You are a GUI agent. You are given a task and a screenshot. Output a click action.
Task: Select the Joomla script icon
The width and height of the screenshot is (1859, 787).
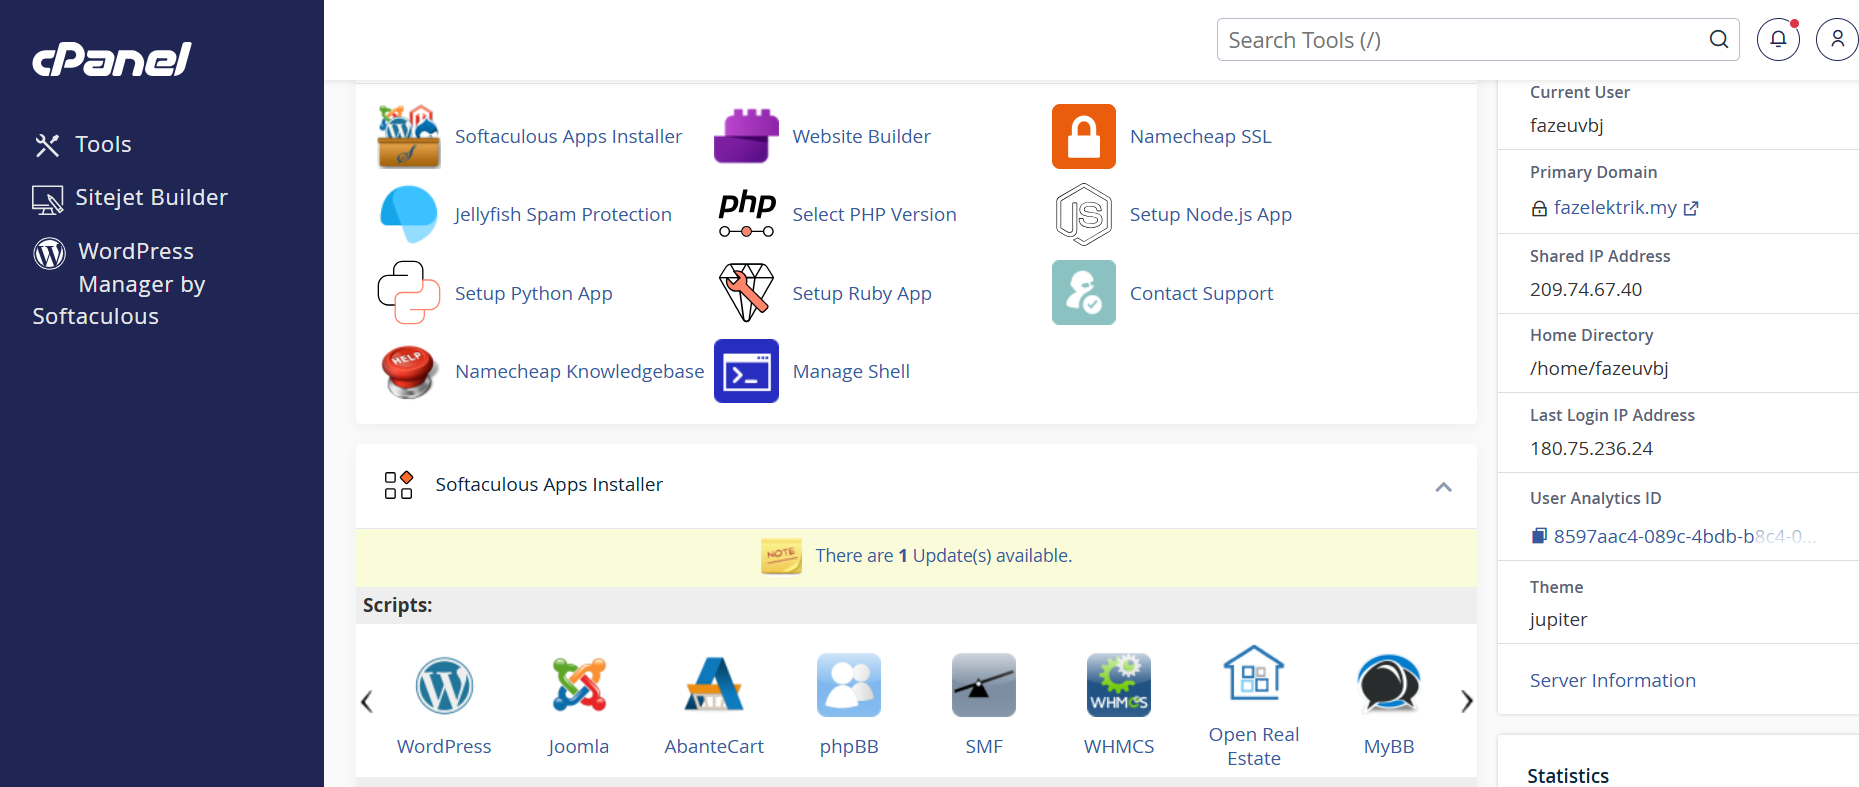579,685
